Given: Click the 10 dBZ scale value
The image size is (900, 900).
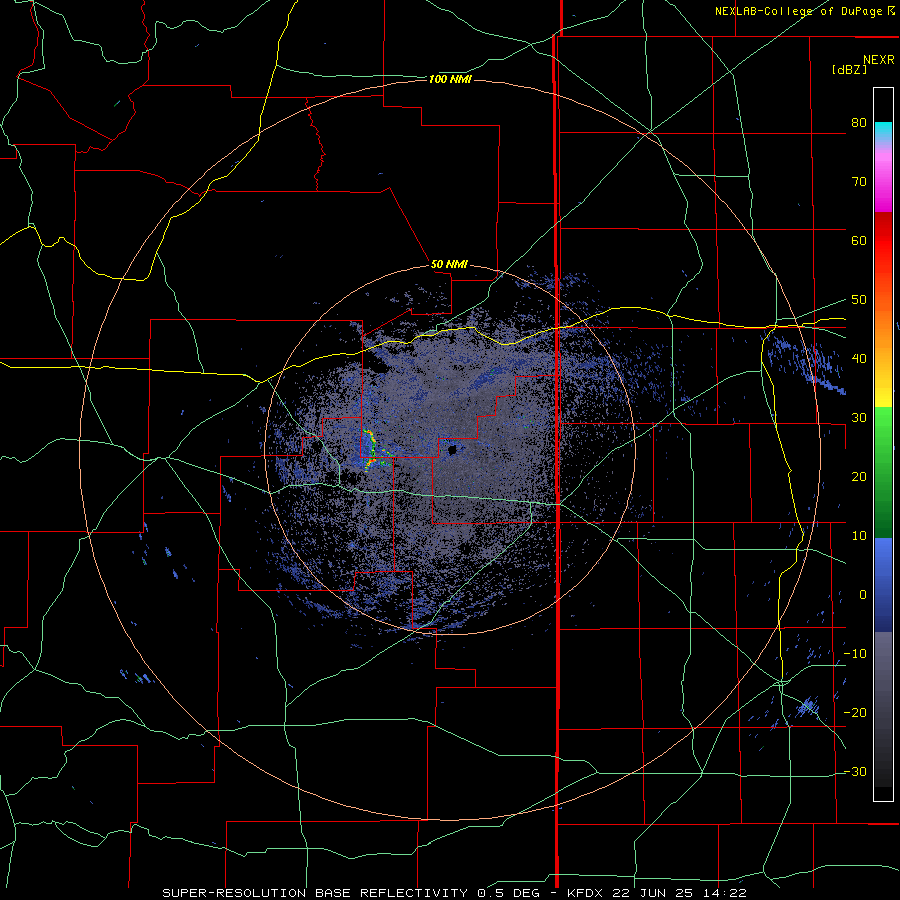Looking at the screenshot, I should pos(859,536).
